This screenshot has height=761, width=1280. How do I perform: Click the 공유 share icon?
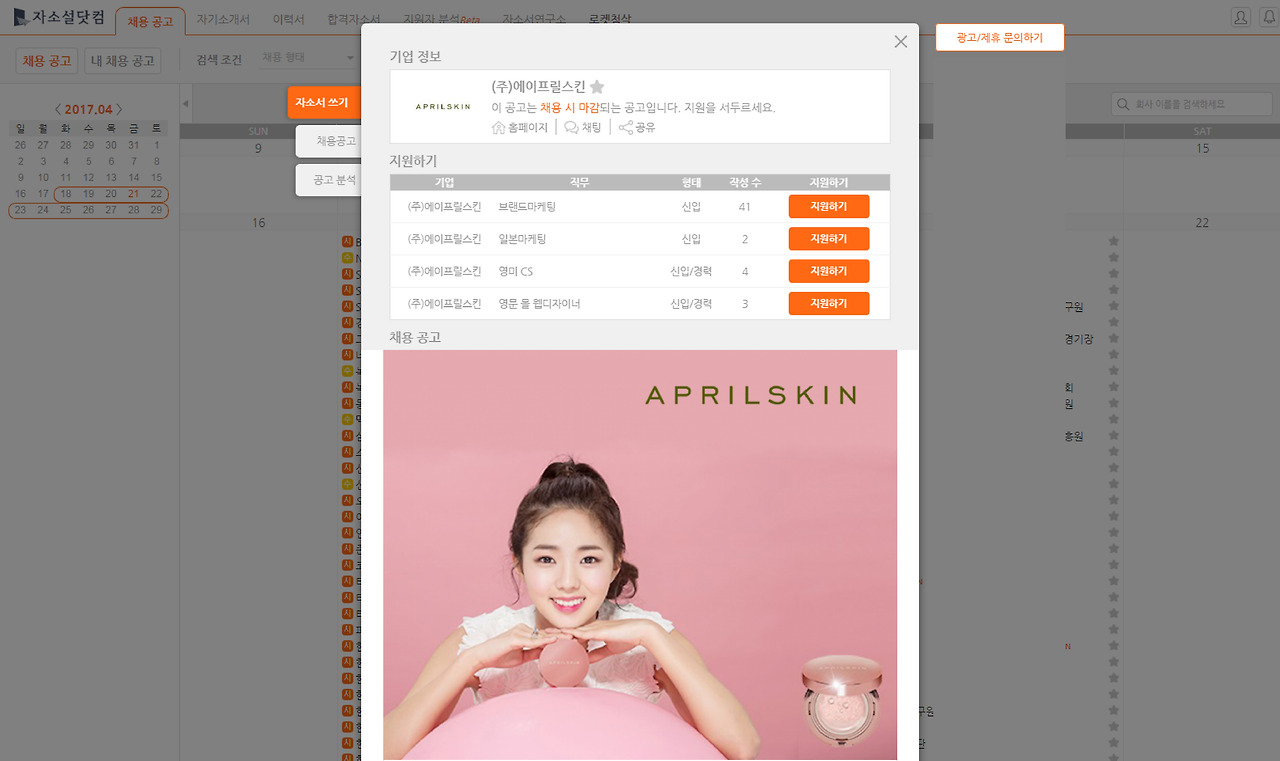636,127
